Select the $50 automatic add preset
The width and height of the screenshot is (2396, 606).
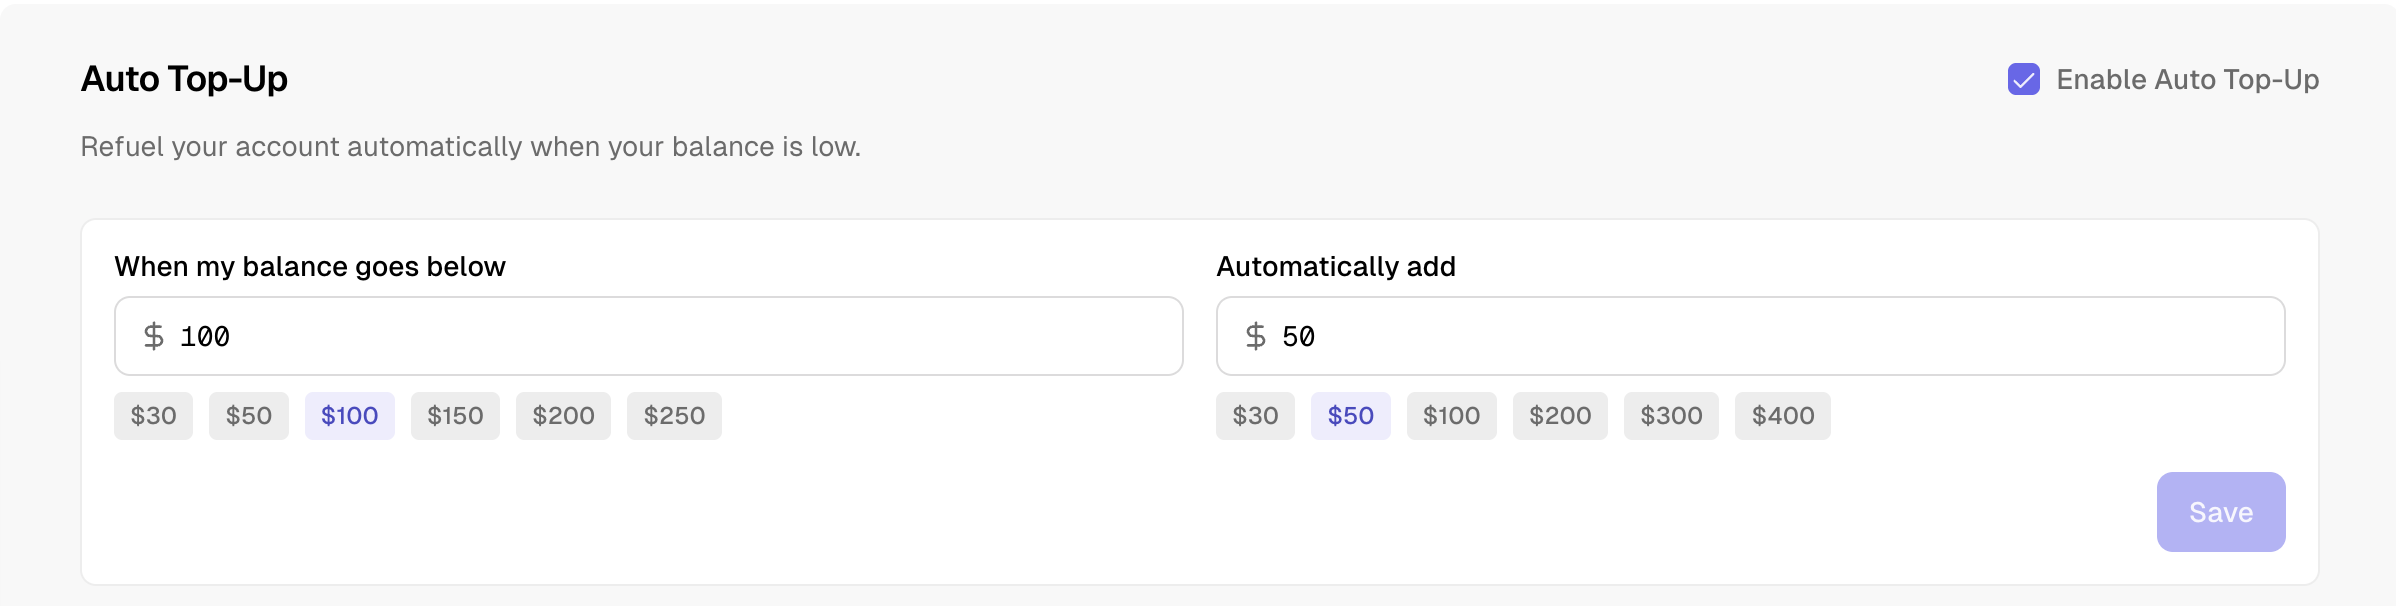tap(1350, 416)
